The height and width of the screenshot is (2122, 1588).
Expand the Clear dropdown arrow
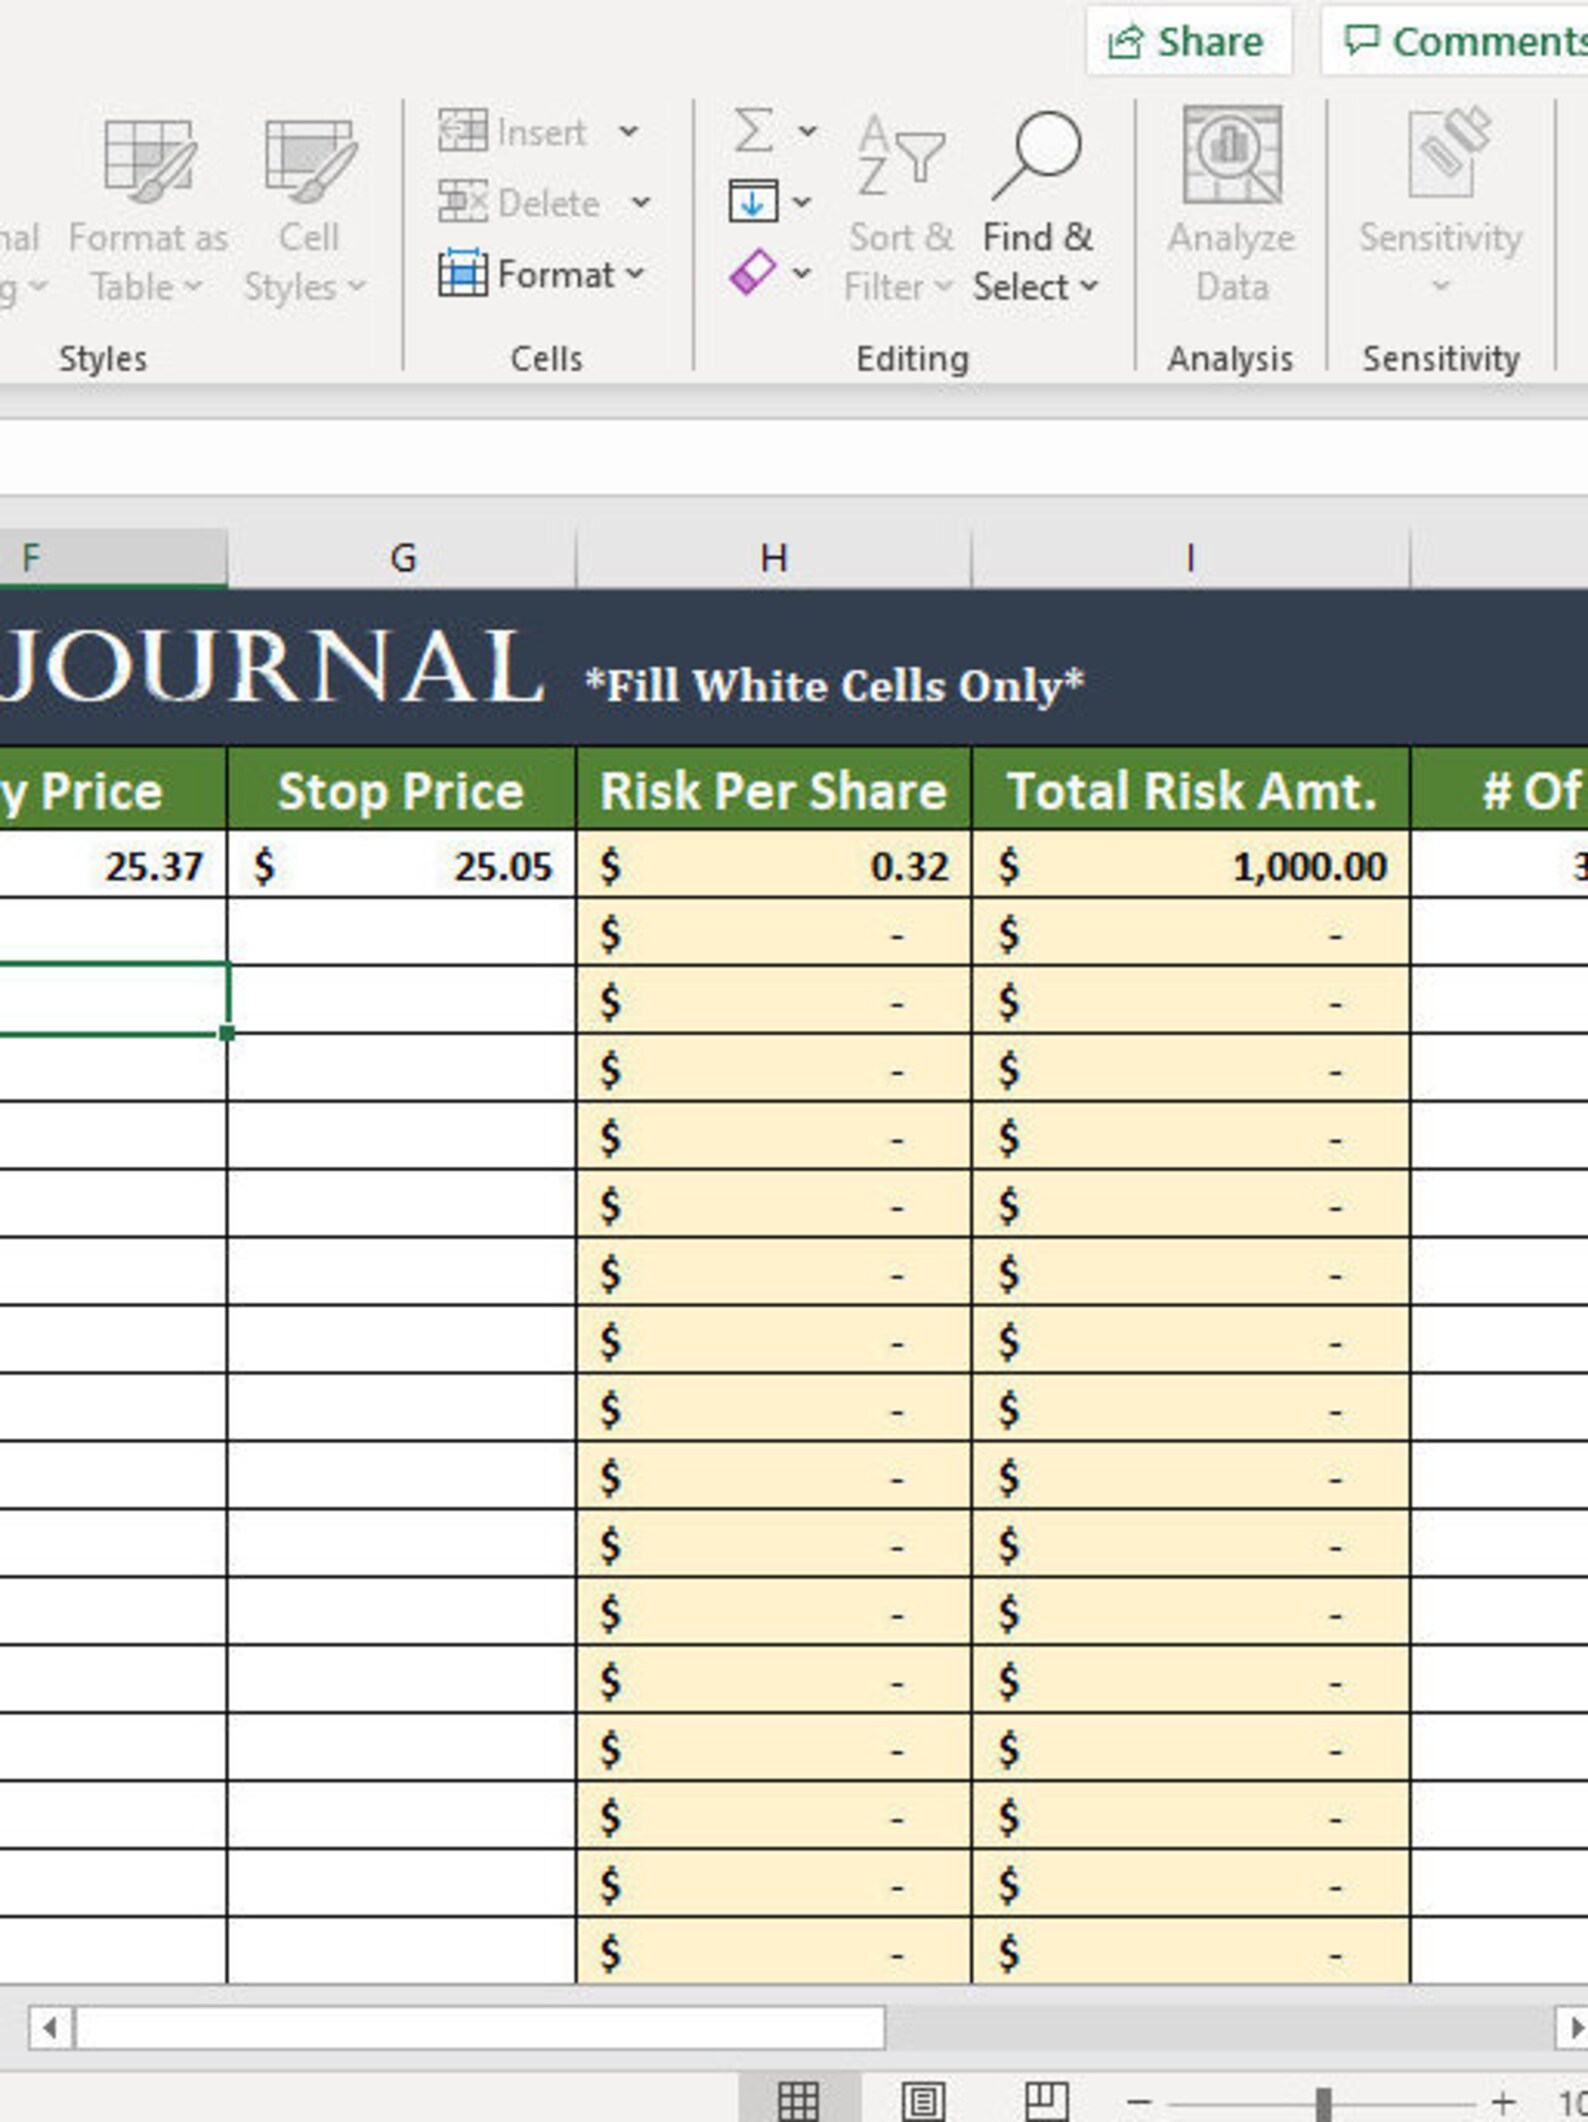[x=802, y=273]
